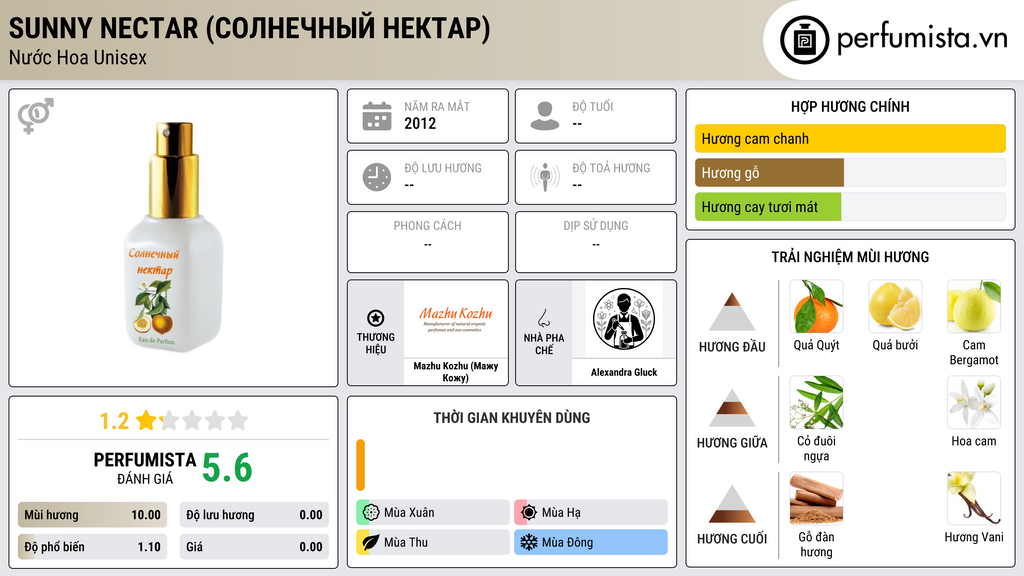Click the nose icon above Nhà pha chế

pyautogui.click(x=543, y=318)
